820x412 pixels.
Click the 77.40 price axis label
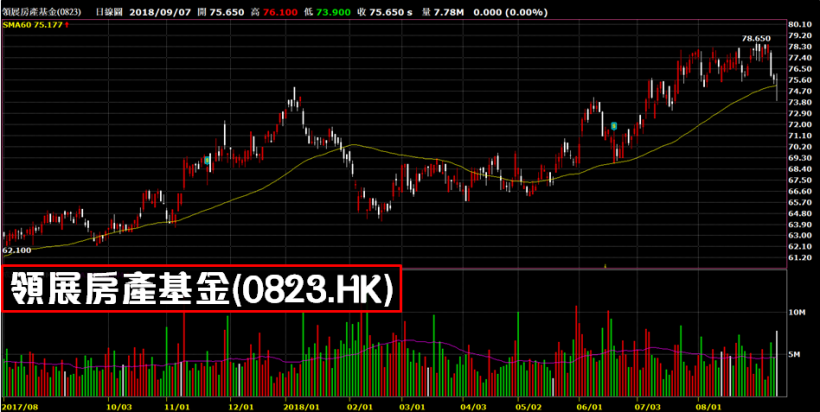[x=800, y=58]
